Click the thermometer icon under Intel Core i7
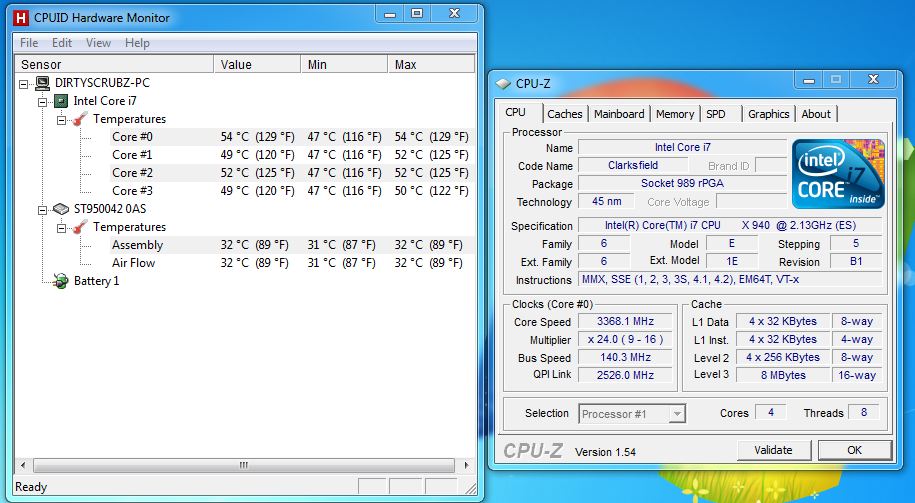Image resolution: width=915 pixels, height=503 pixels. click(80, 119)
